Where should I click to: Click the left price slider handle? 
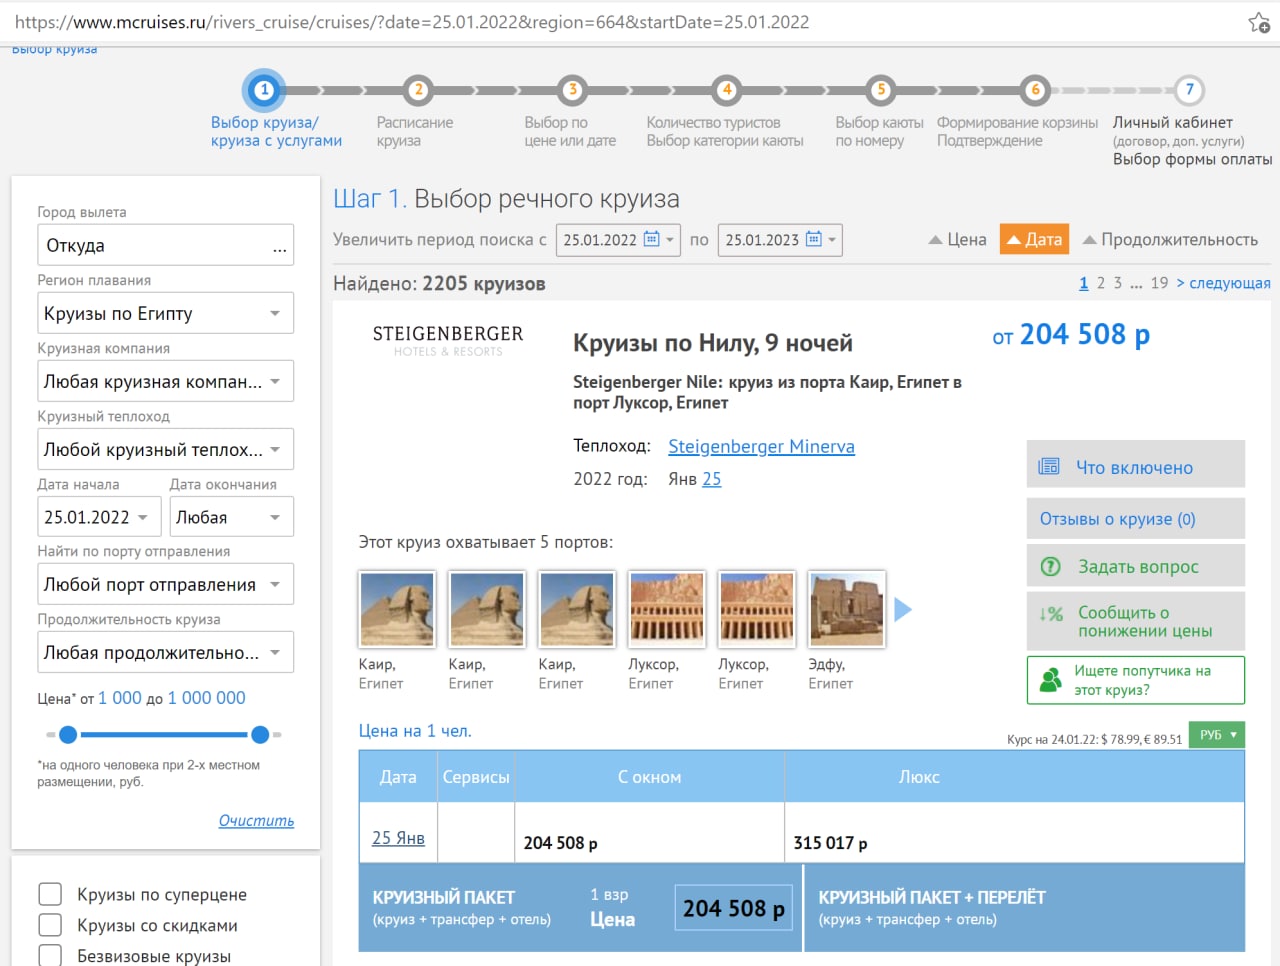(68, 735)
